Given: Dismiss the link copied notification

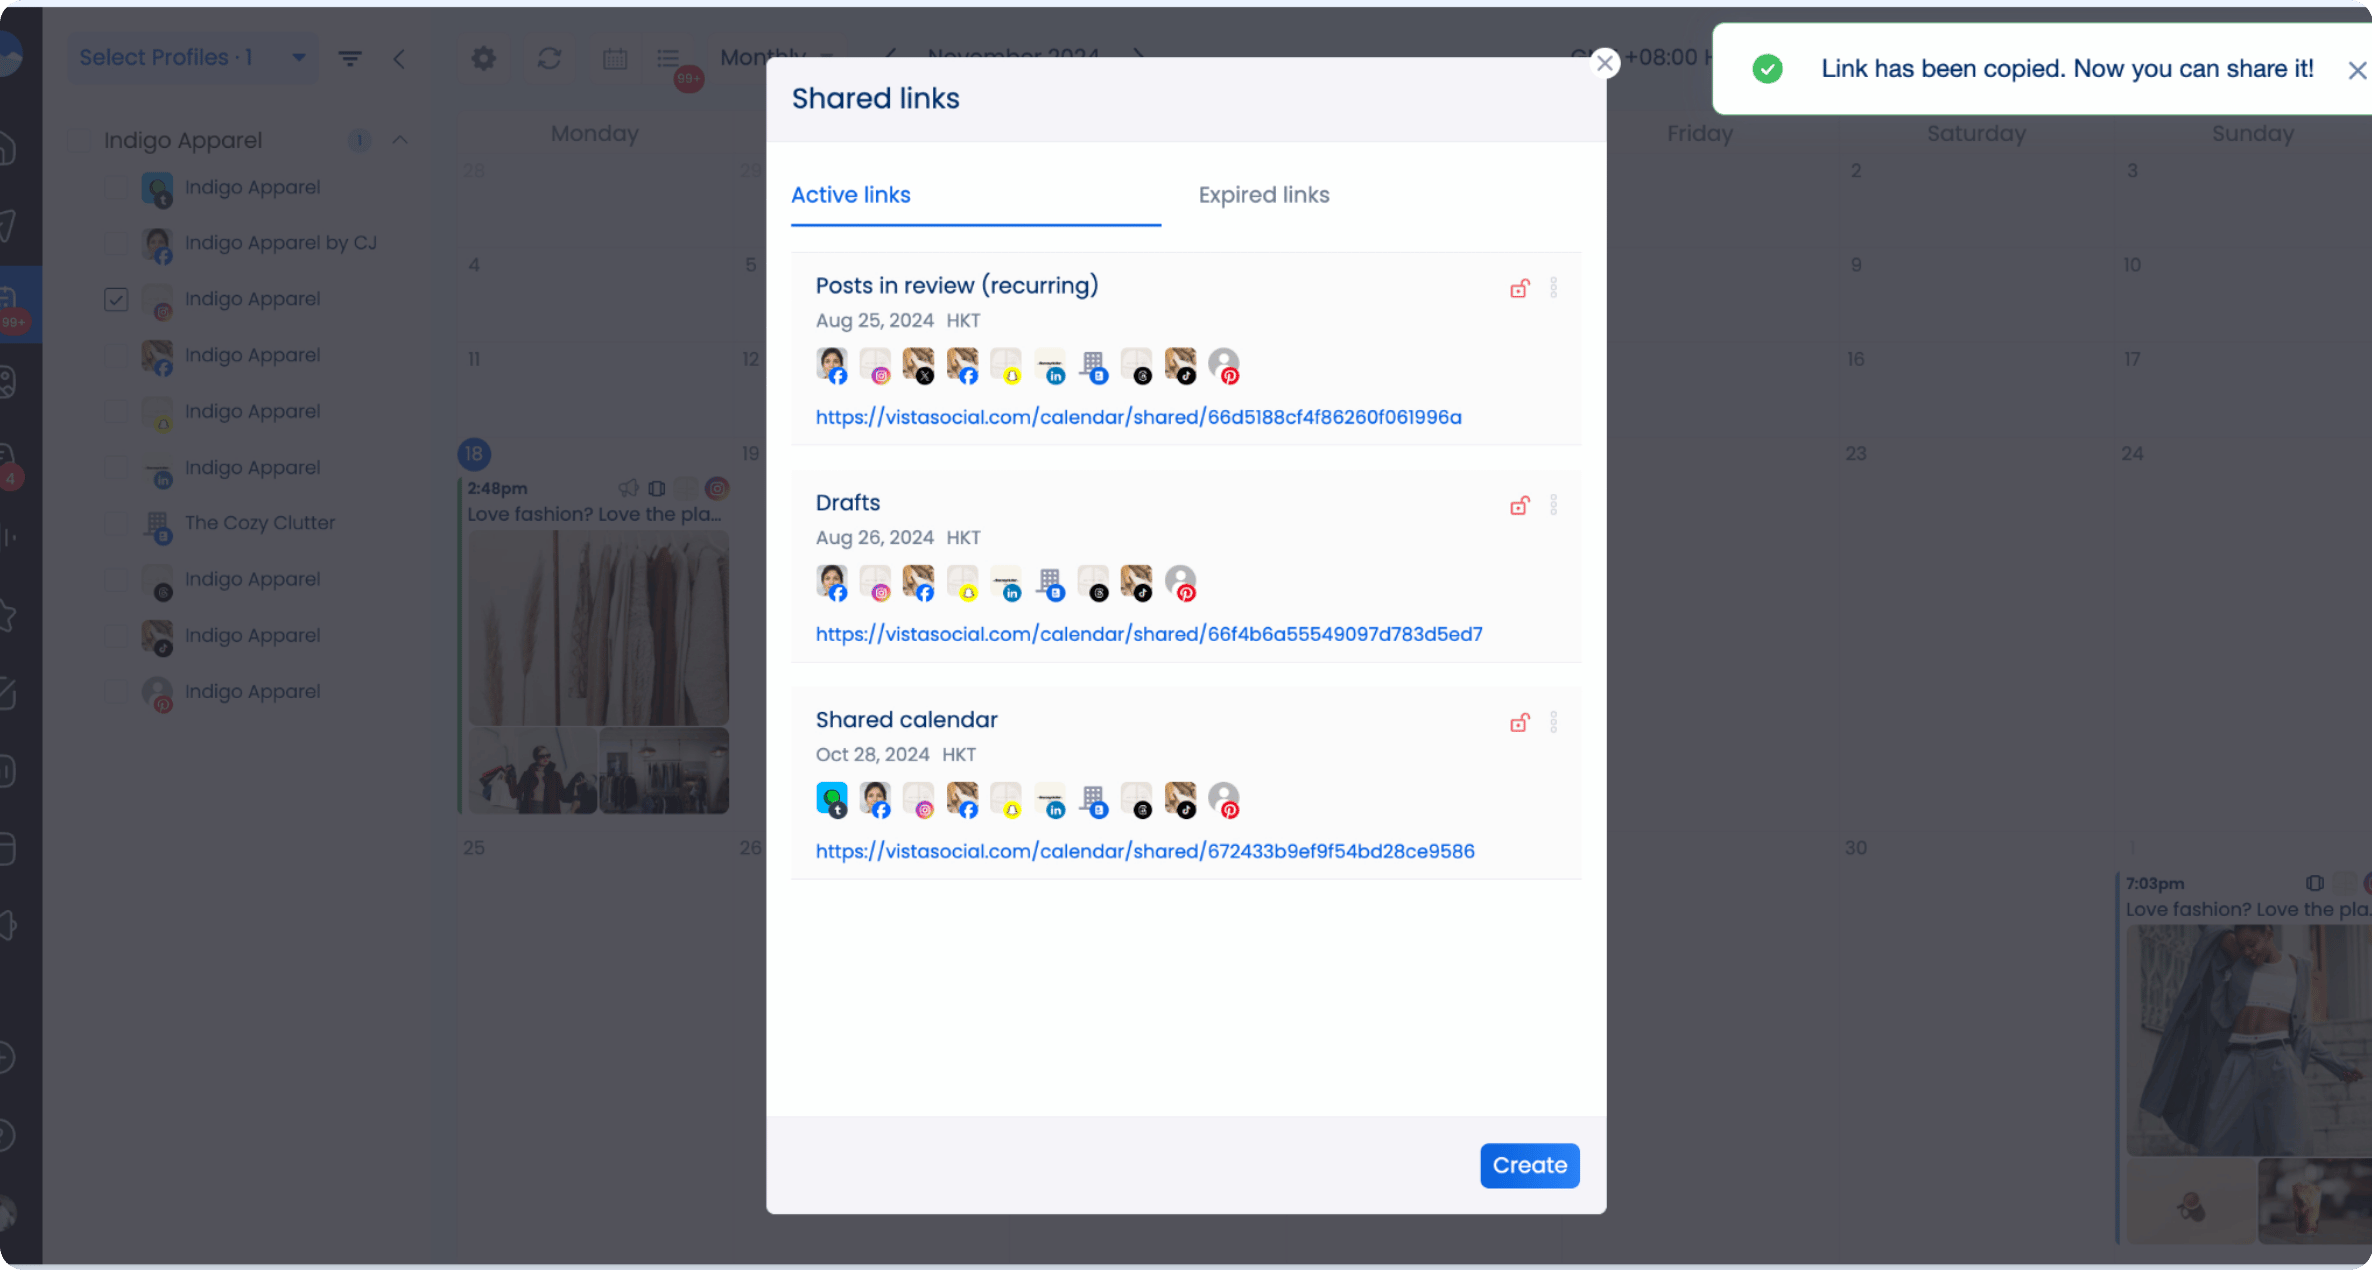Looking at the screenshot, I should (x=2357, y=70).
